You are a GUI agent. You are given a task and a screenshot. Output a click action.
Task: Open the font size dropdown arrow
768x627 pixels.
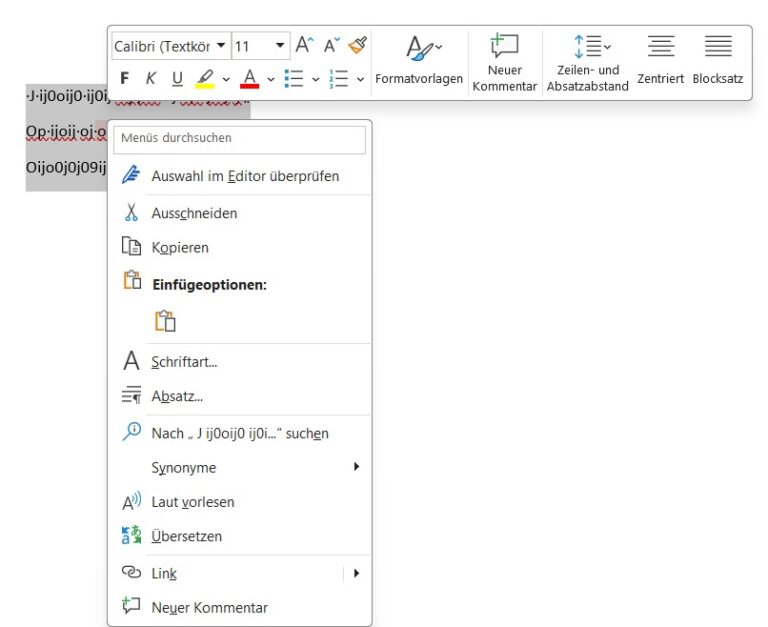coord(280,46)
